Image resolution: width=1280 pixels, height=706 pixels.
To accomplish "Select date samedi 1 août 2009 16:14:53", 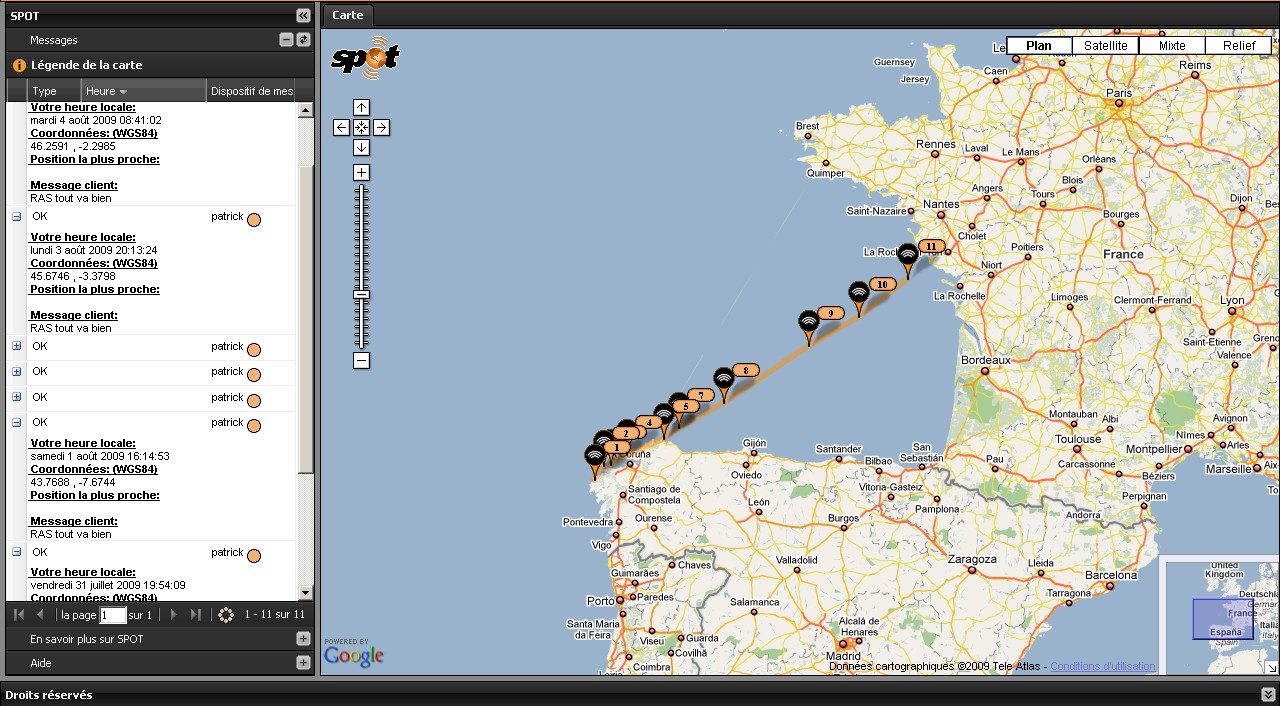I will [100, 456].
